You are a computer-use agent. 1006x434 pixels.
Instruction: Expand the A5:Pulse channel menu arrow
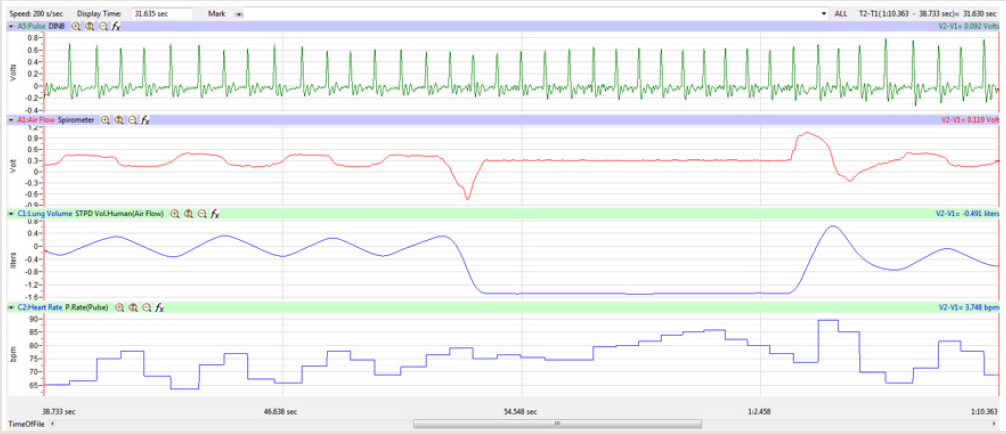pyautogui.click(x=11, y=26)
